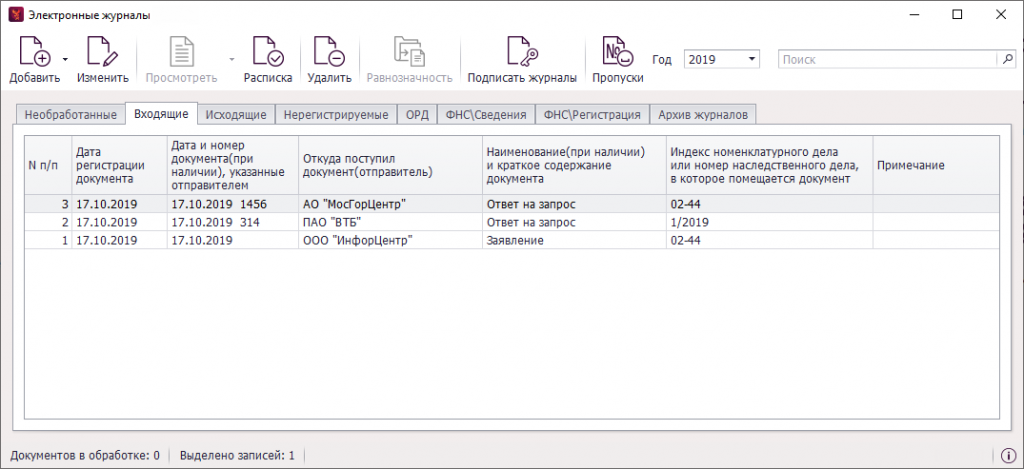
Task: Click the Электронные журналы app icon
Action: [14, 14]
